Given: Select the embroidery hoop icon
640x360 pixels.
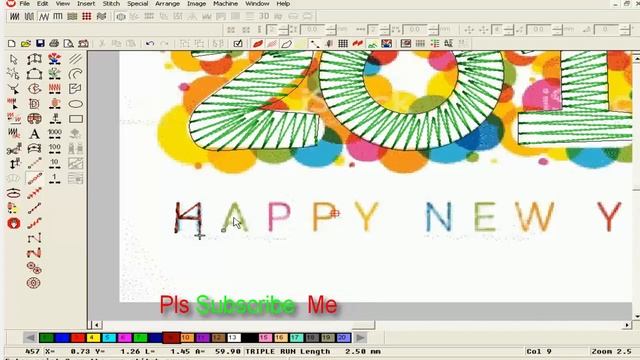Looking at the screenshot, I should pos(13,193).
